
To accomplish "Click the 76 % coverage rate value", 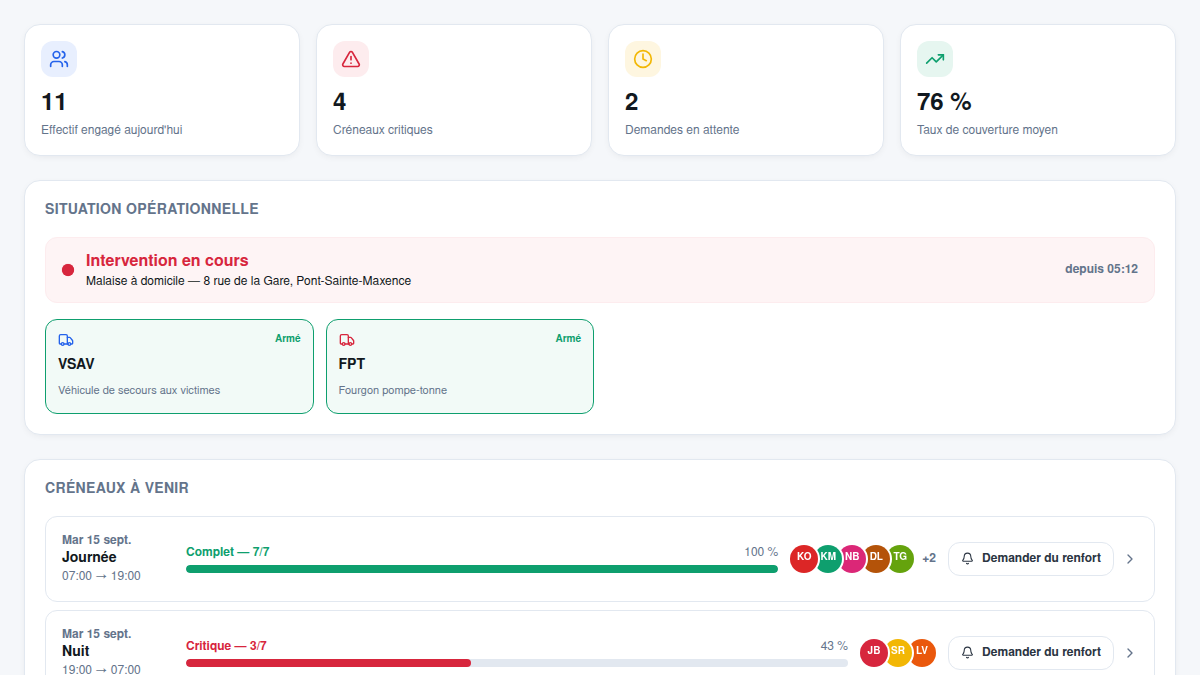I will click(944, 102).
